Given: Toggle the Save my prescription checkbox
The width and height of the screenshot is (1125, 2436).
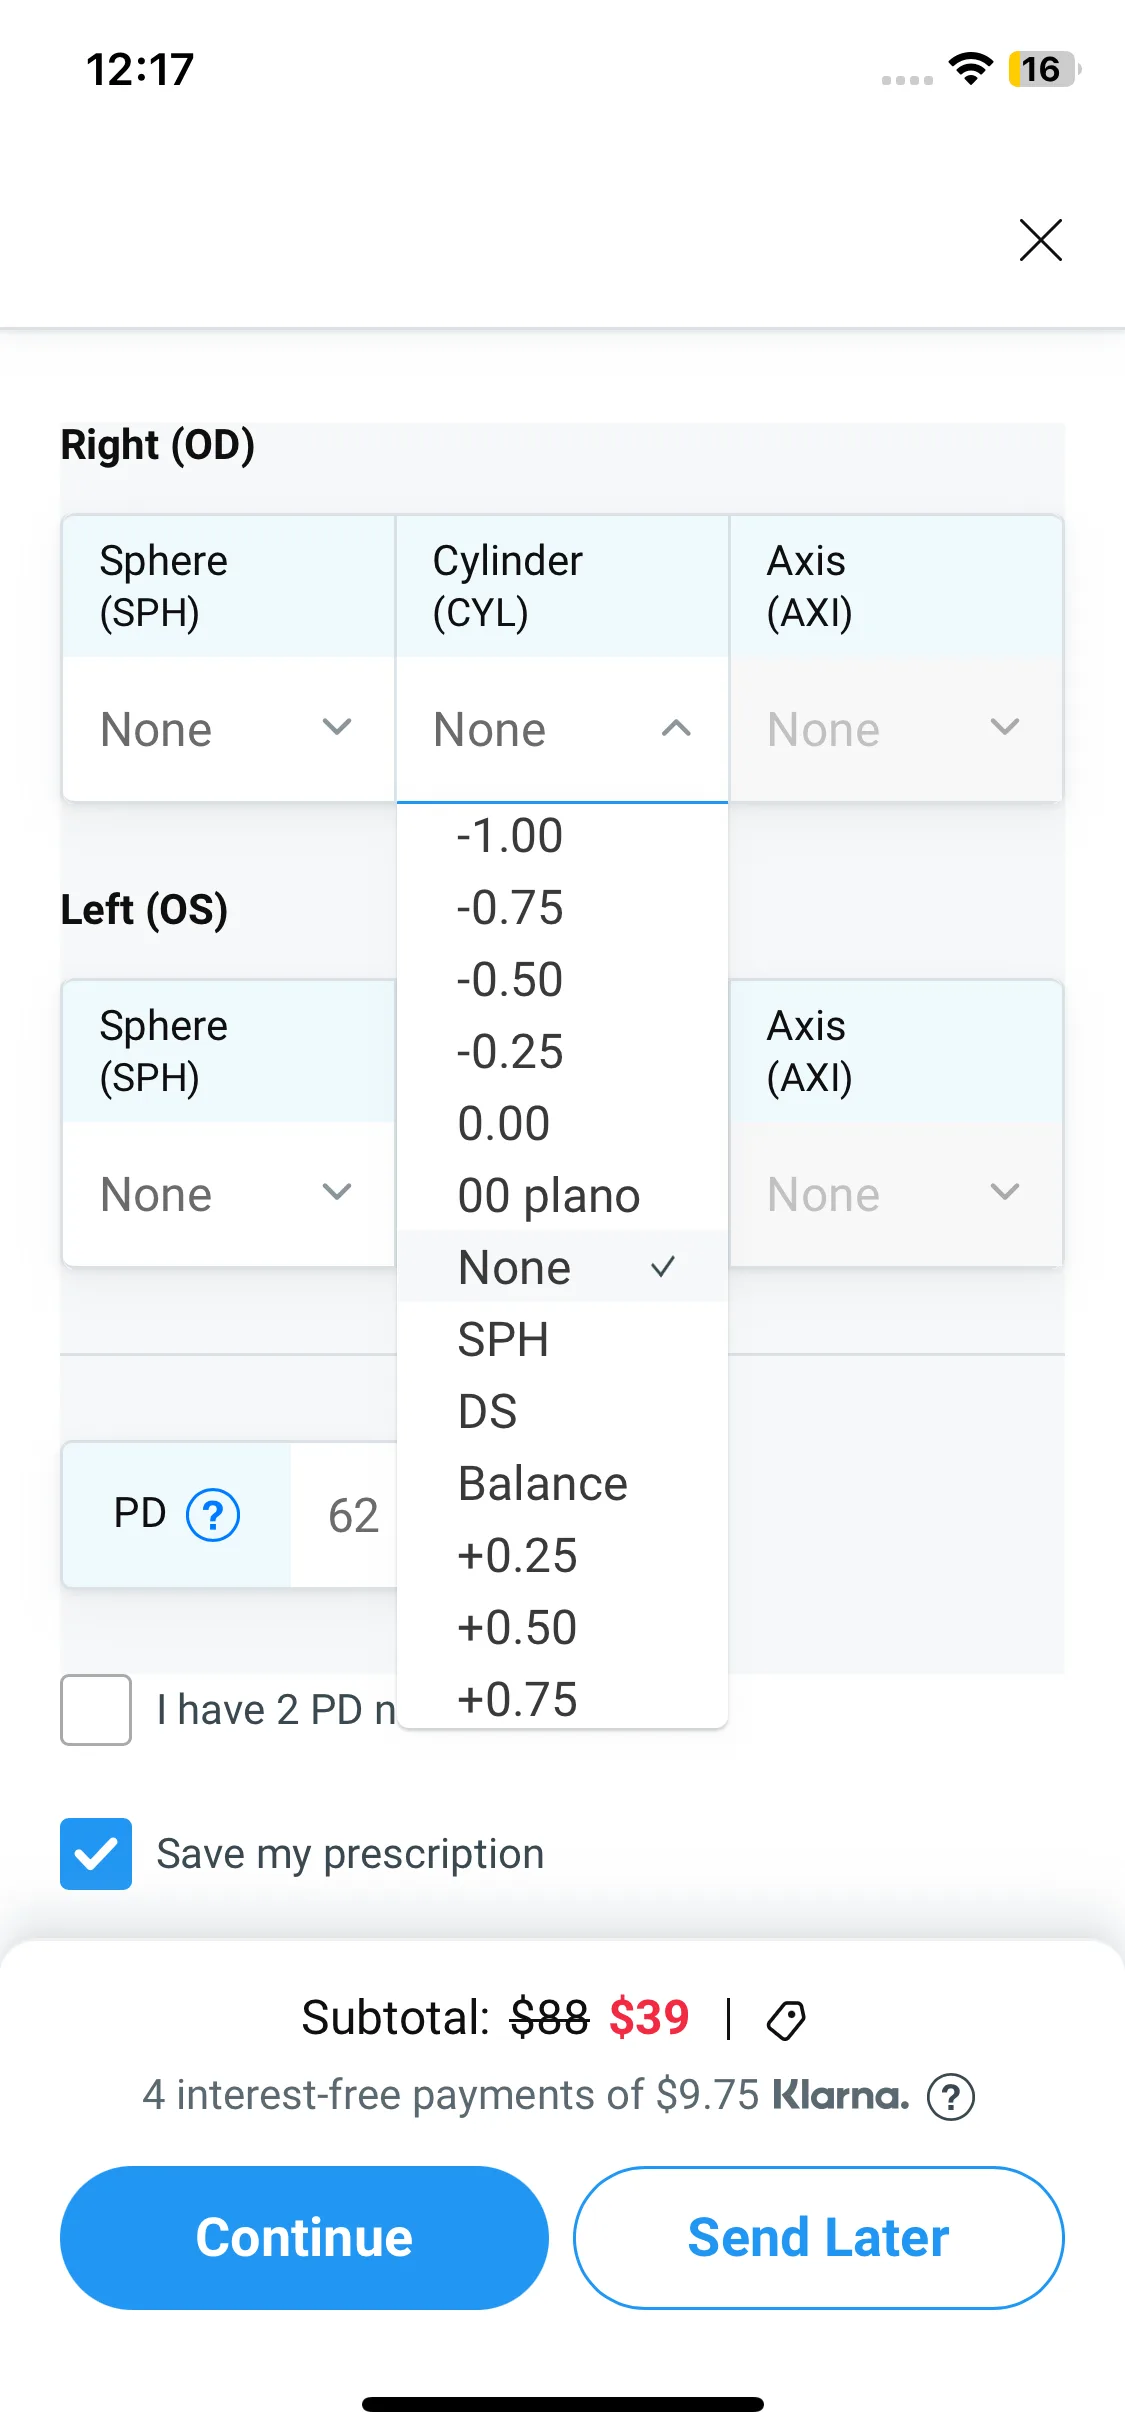Looking at the screenshot, I should (96, 1854).
